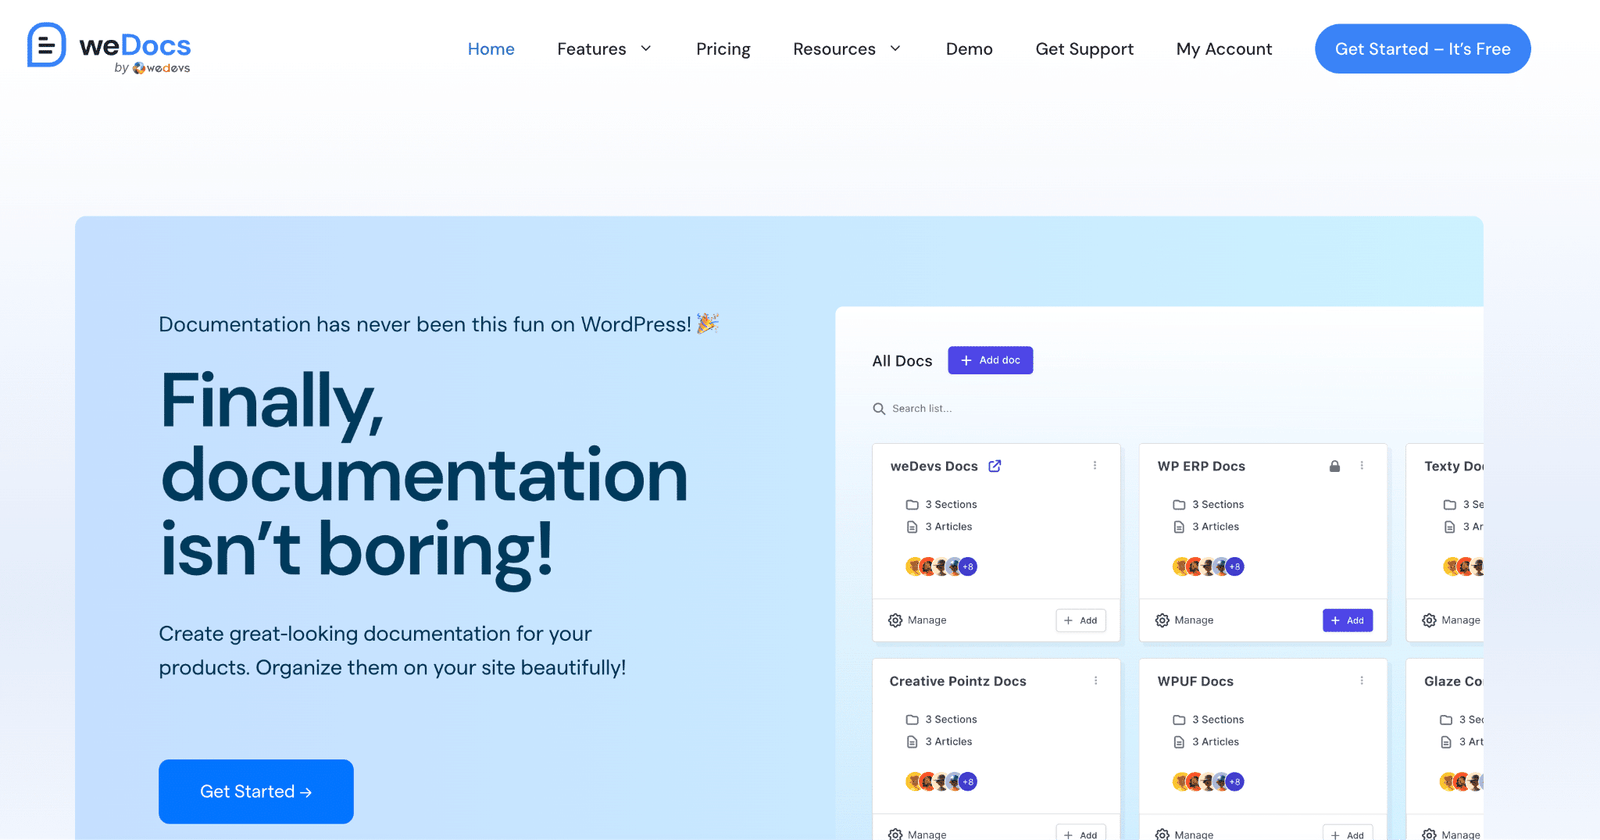Image resolution: width=1600 pixels, height=840 pixels.
Task: Visit the Get Support page
Action: [1084, 49]
